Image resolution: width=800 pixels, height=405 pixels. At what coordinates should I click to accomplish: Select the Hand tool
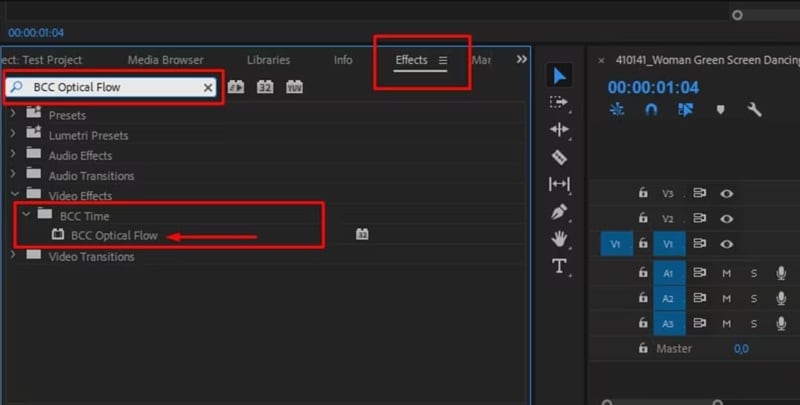pyautogui.click(x=559, y=238)
